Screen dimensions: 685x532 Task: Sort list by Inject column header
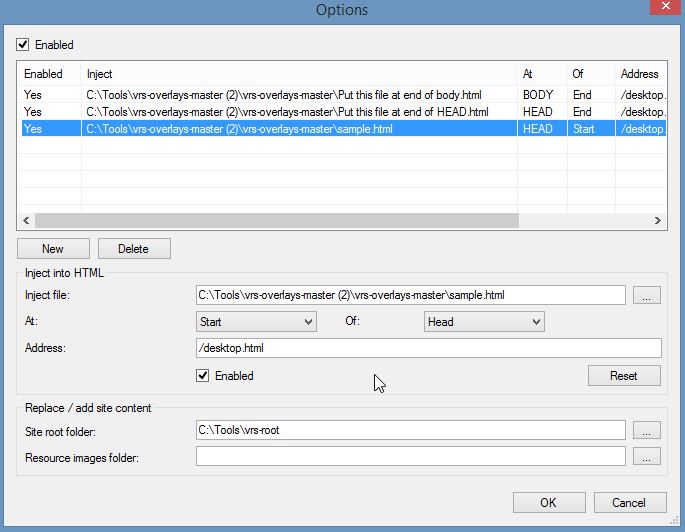click(299, 74)
